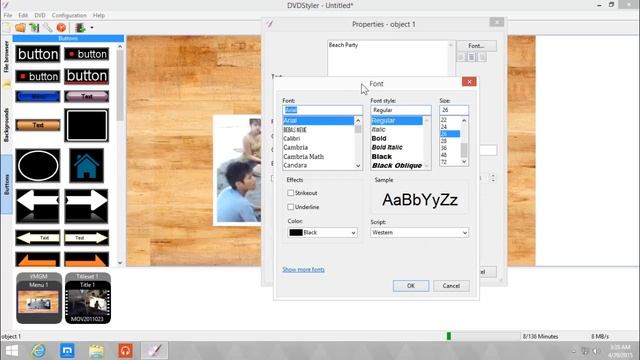640x360 pixels.
Task: Select the cream right arrow Text button
Action: point(87,238)
